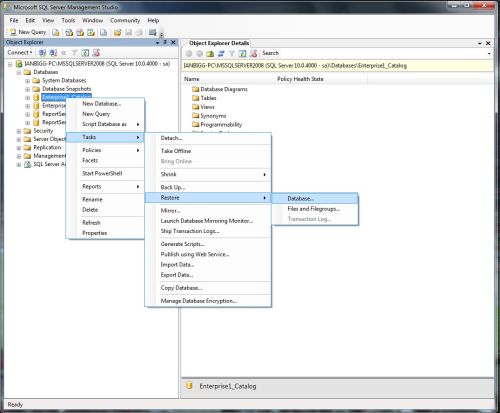The height and width of the screenshot is (413, 500).
Task: Open the Tools menu
Action: (x=68, y=20)
